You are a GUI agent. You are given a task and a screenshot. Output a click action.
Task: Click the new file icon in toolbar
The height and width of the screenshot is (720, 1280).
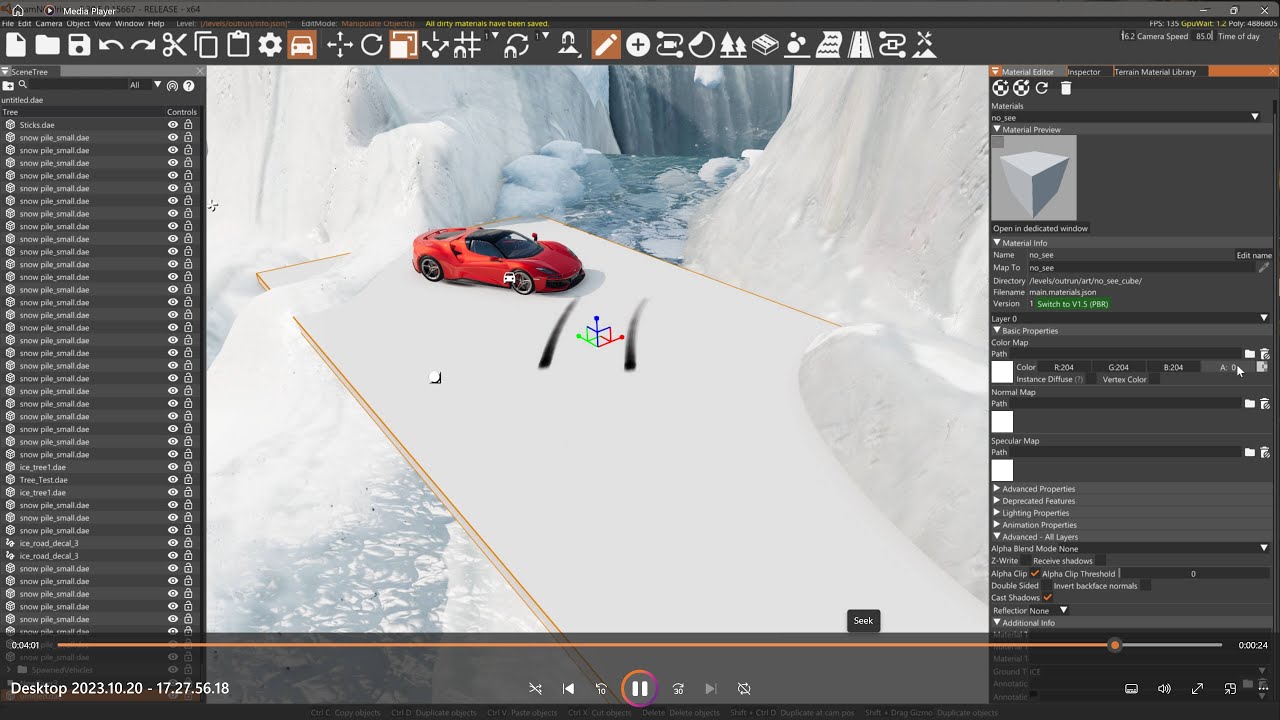[16, 45]
